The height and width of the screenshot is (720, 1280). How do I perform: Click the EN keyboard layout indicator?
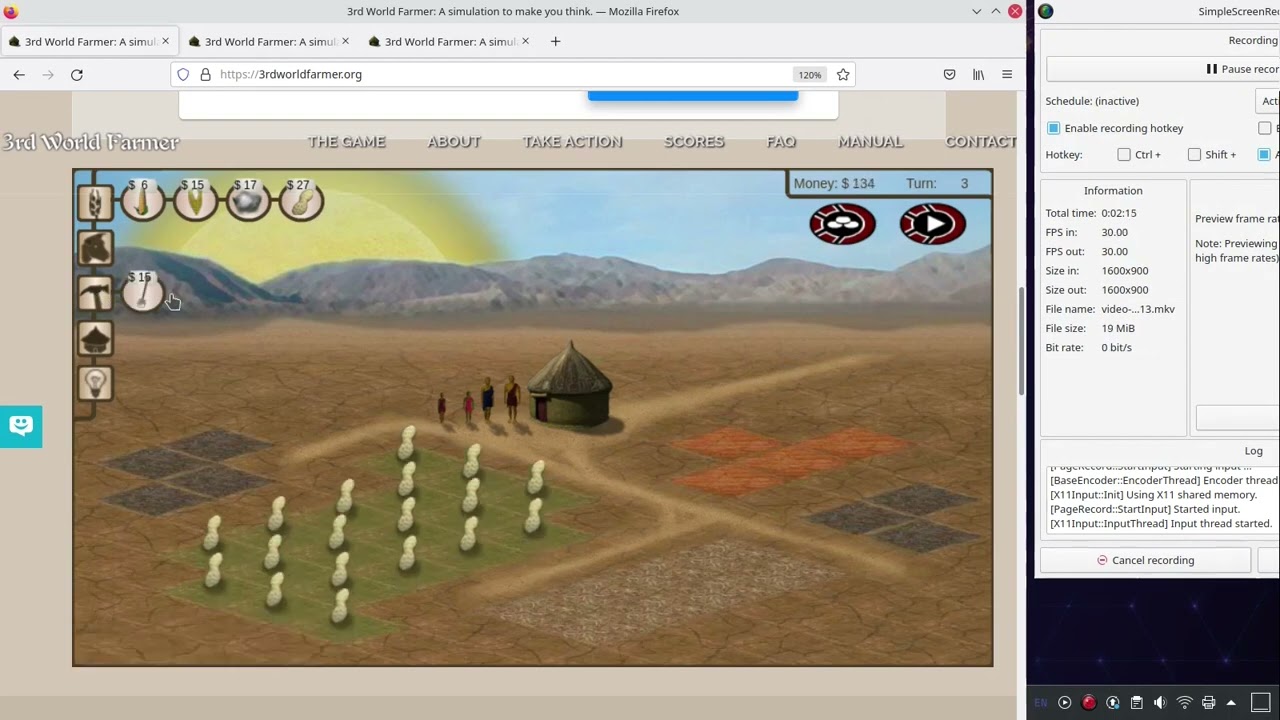click(1041, 703)
